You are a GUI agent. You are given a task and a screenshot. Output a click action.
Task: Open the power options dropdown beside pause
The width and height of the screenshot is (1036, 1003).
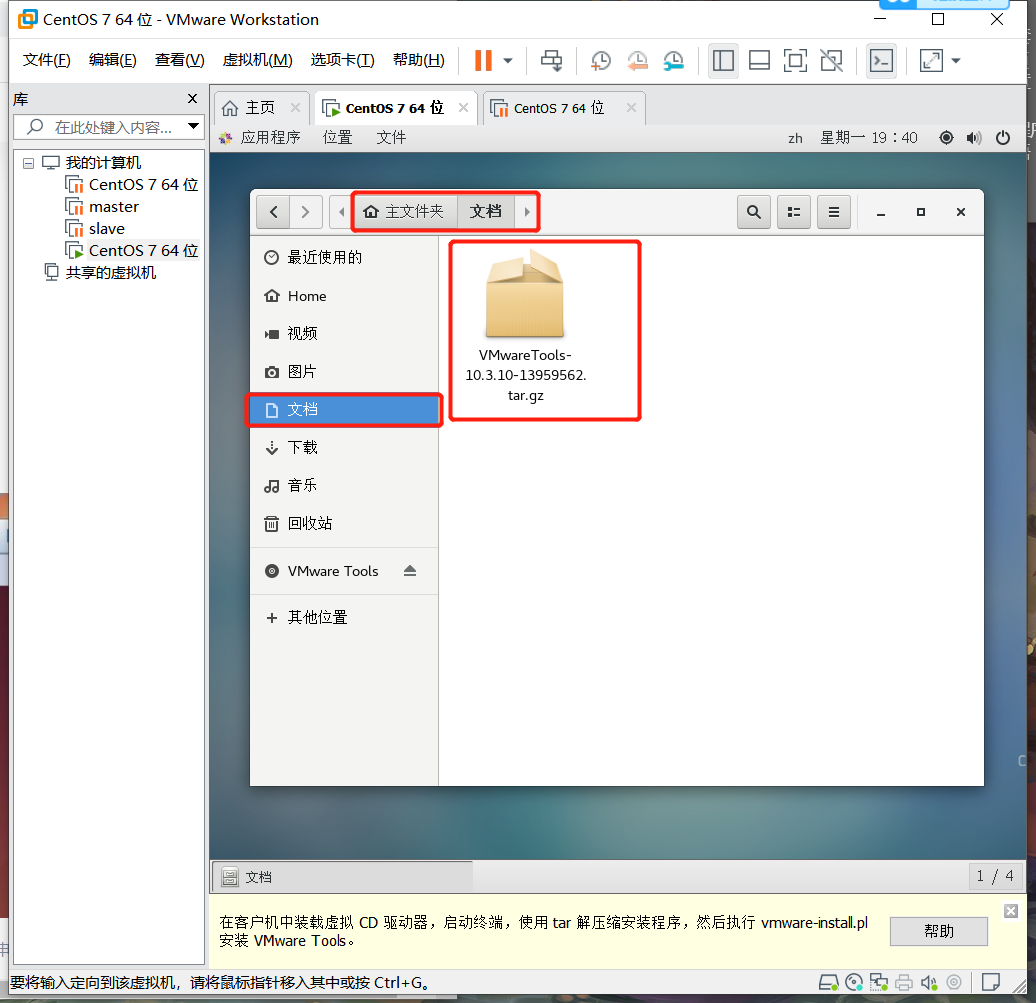click(x=507, y=61)
